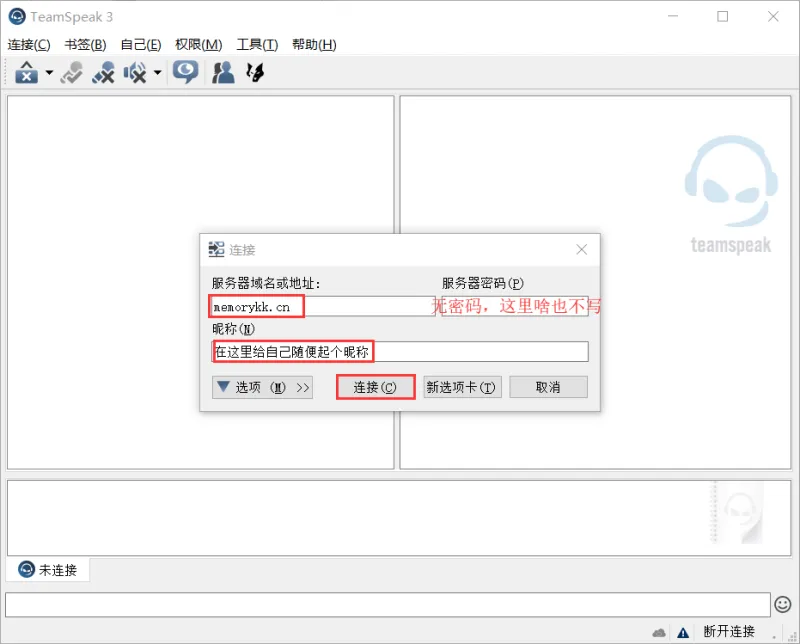The width and height of the screenshot is (800, 644).
Task: Click the 连接 dialog title icon
Action: [216, 250]
